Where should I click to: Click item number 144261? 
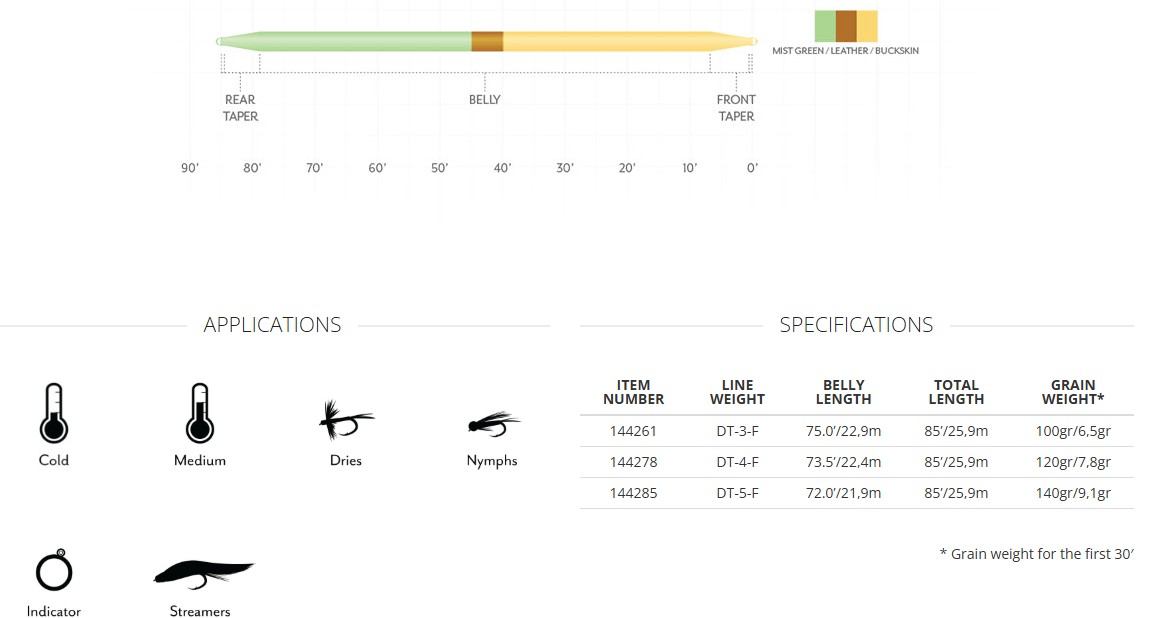click(x=633, y=432)
